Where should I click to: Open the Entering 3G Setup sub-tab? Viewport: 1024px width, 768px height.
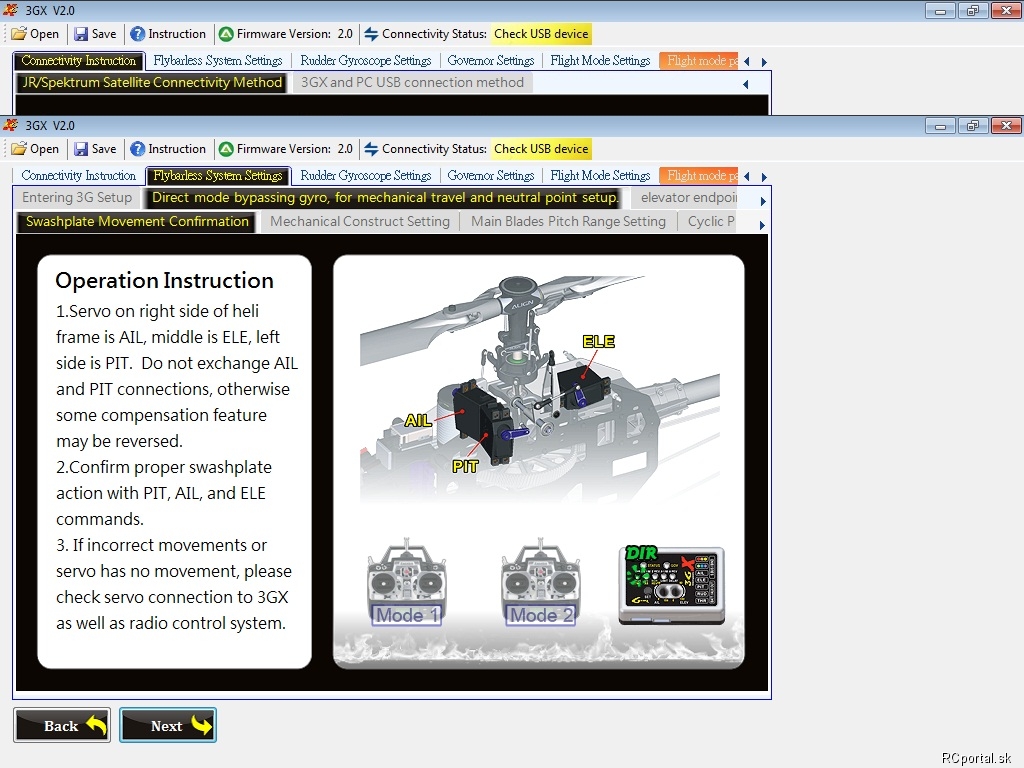tap(77, 198)
